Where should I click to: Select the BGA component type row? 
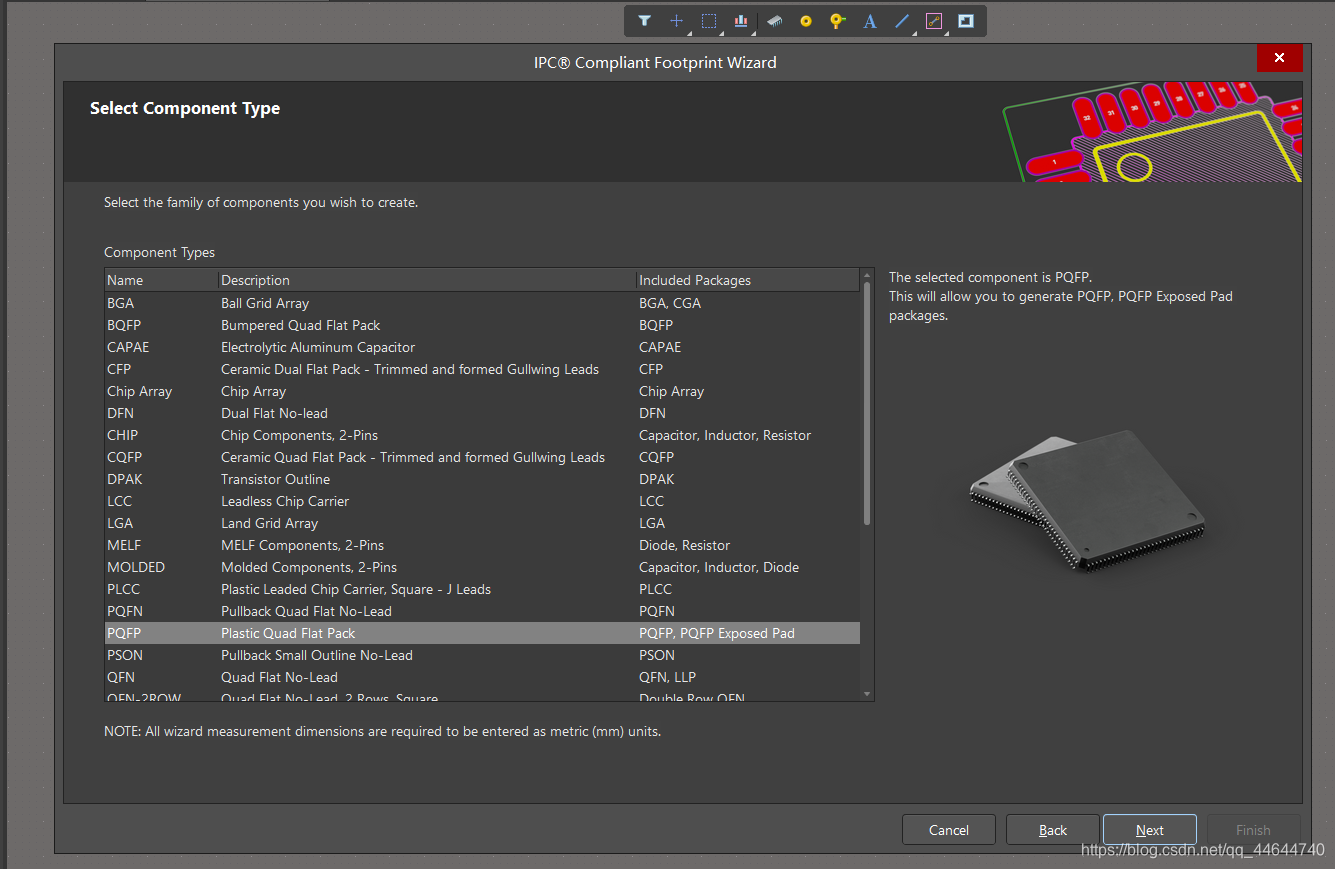(x=482, y=303)
